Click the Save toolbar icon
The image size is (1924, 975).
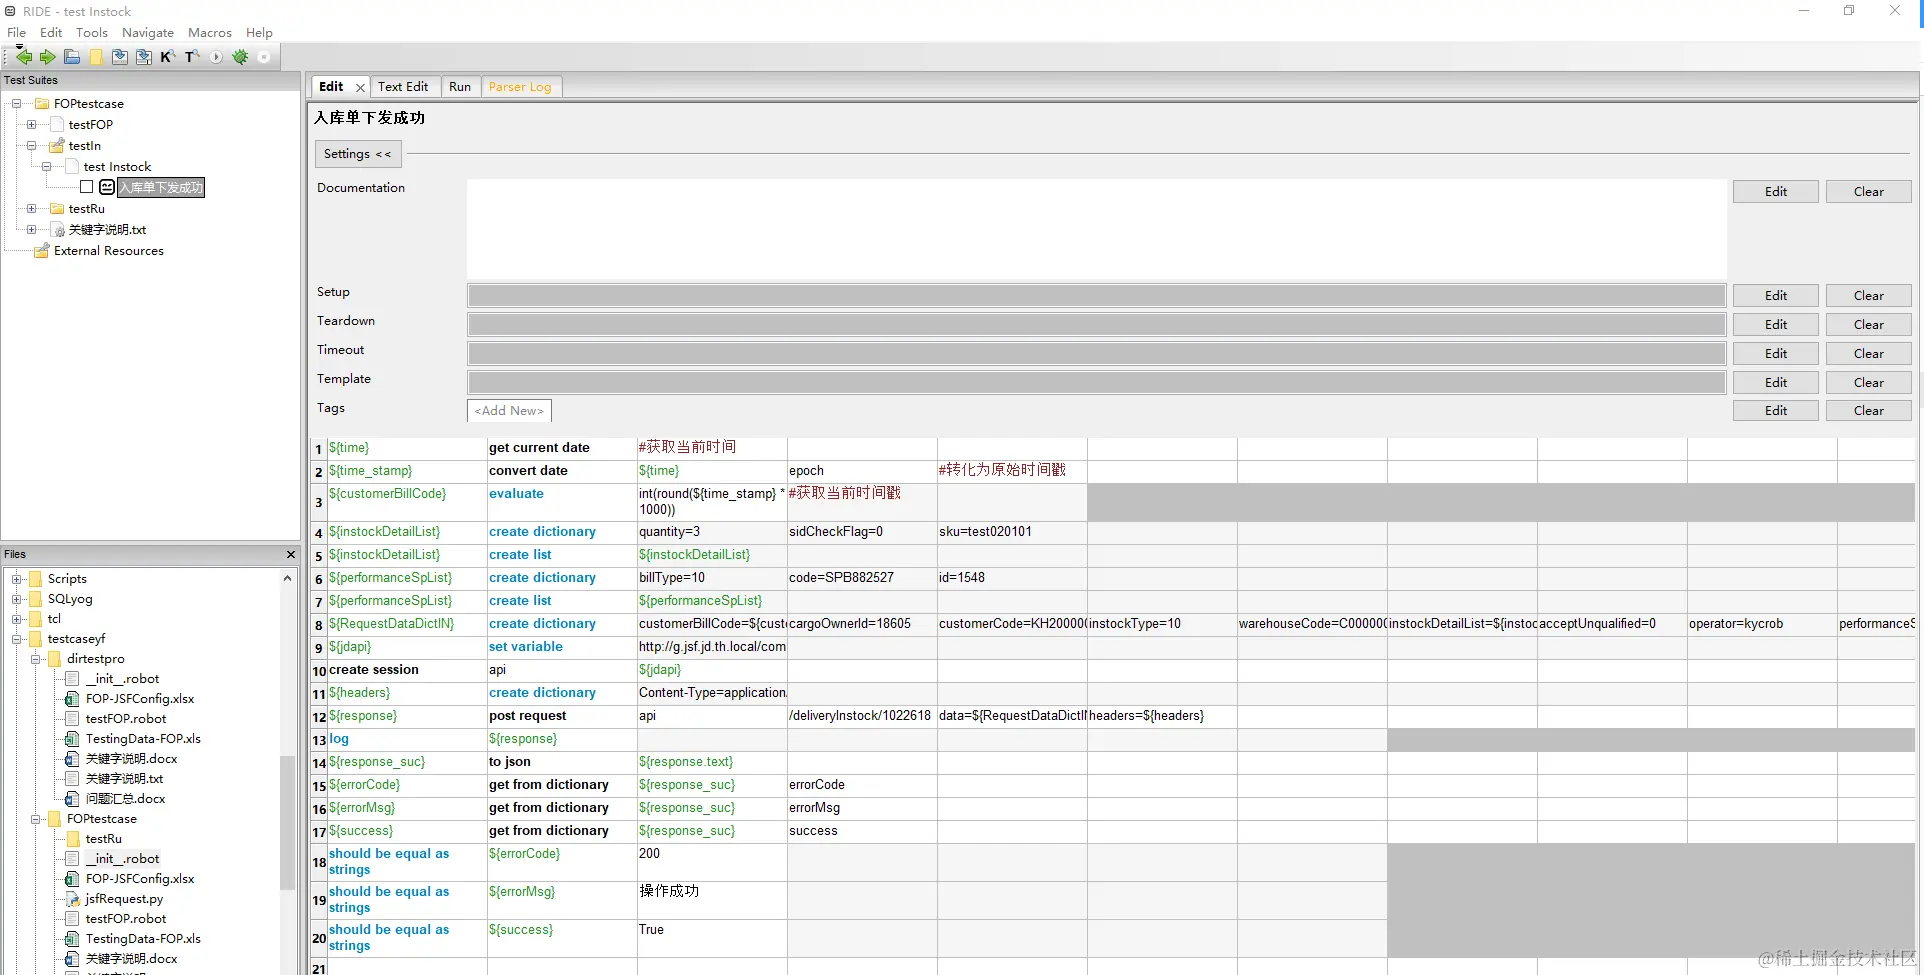(120, 57)
